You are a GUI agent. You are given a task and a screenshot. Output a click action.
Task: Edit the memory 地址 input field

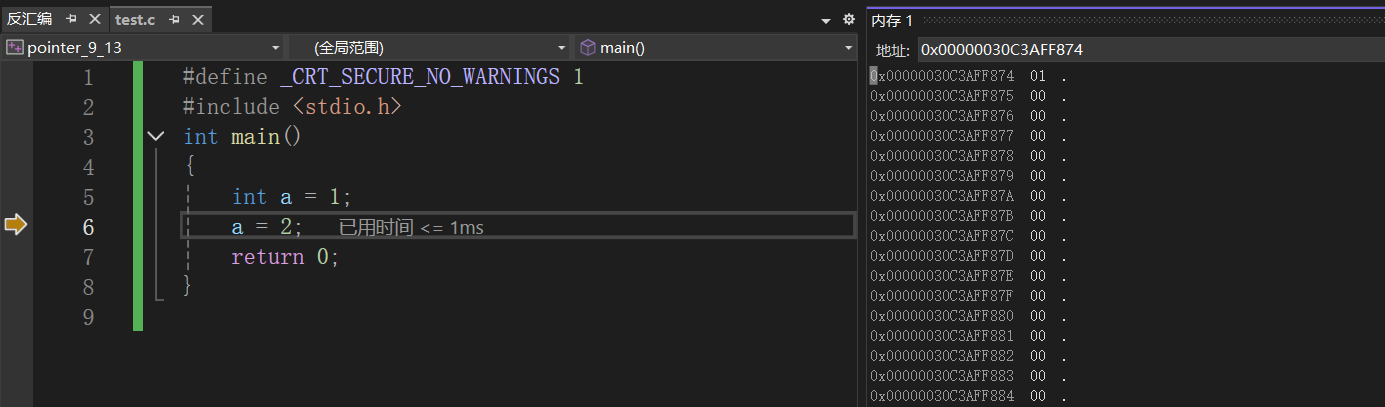(x=1150, y=50)
